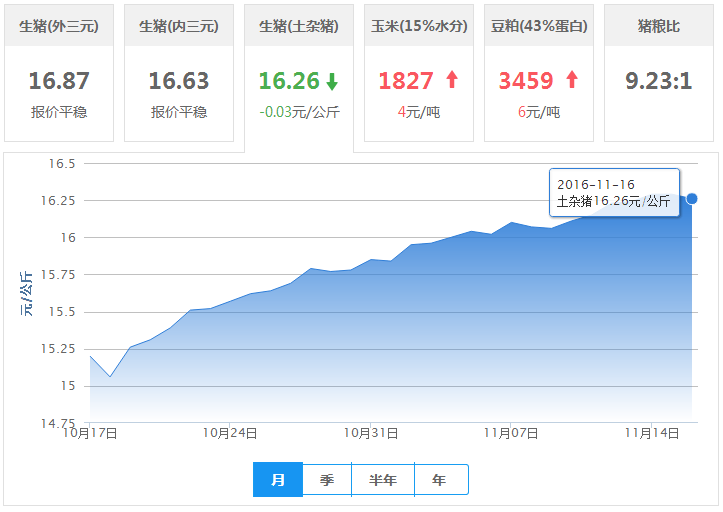723x512 pixels.
Task: Click the 16.87 price value
Action: coord(59,81)
